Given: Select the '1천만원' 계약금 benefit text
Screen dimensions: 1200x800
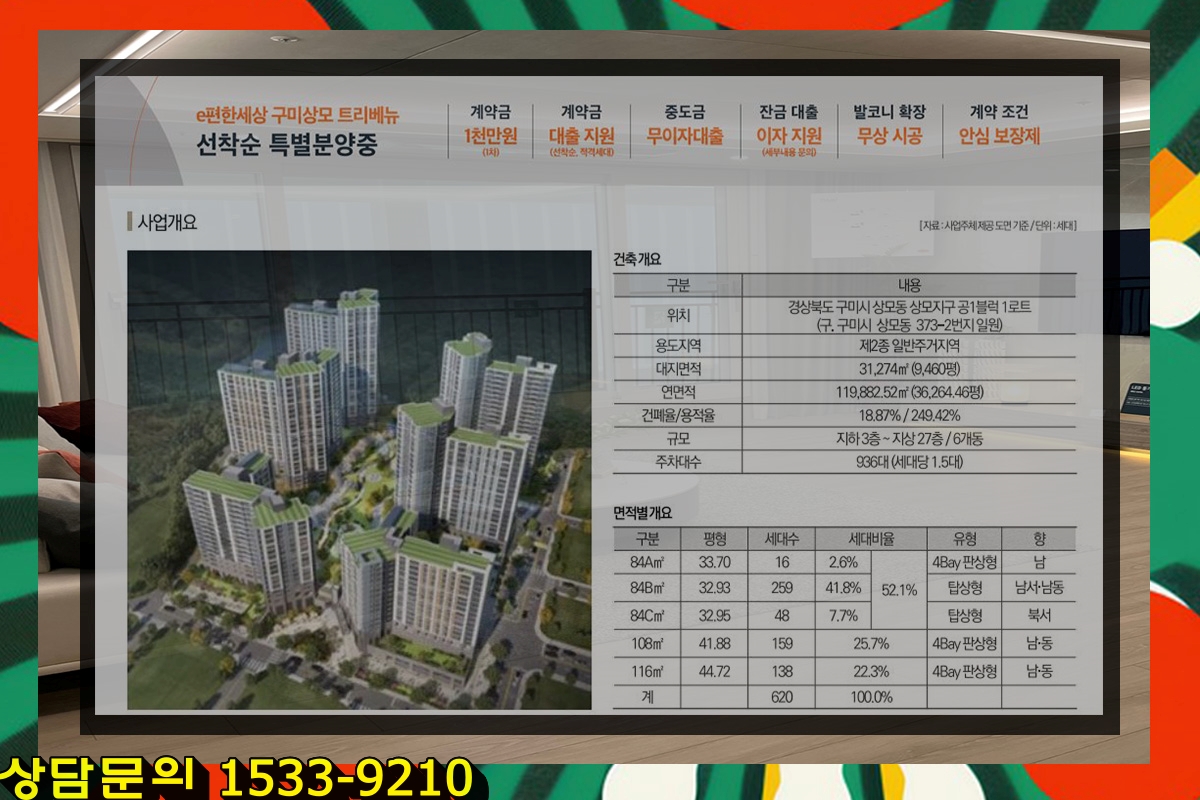Looking at the screenshot, I should tap(490, 137).
